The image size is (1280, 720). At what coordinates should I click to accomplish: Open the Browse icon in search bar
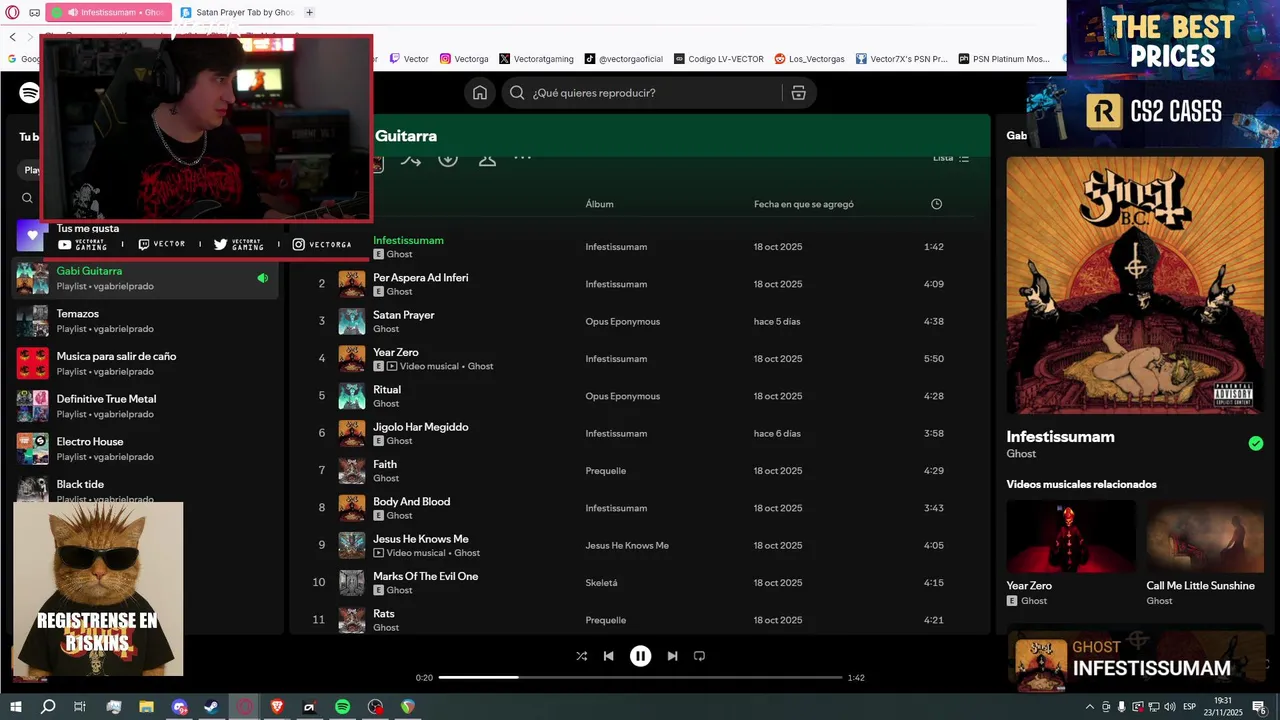click(x=798, y=93)
